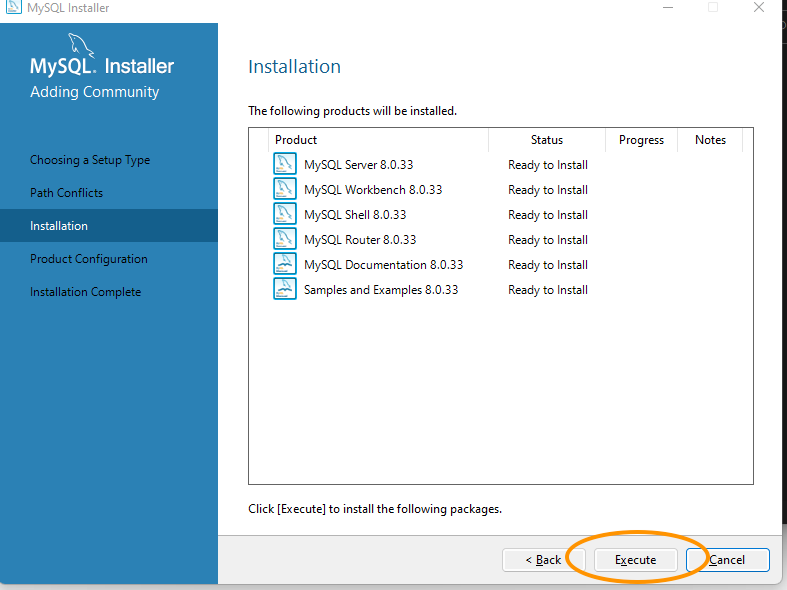This screenshot has height=590, width=787.
Task: Select the Samples and Examples 8.0.33 text
Action: (x=381, y=290)
